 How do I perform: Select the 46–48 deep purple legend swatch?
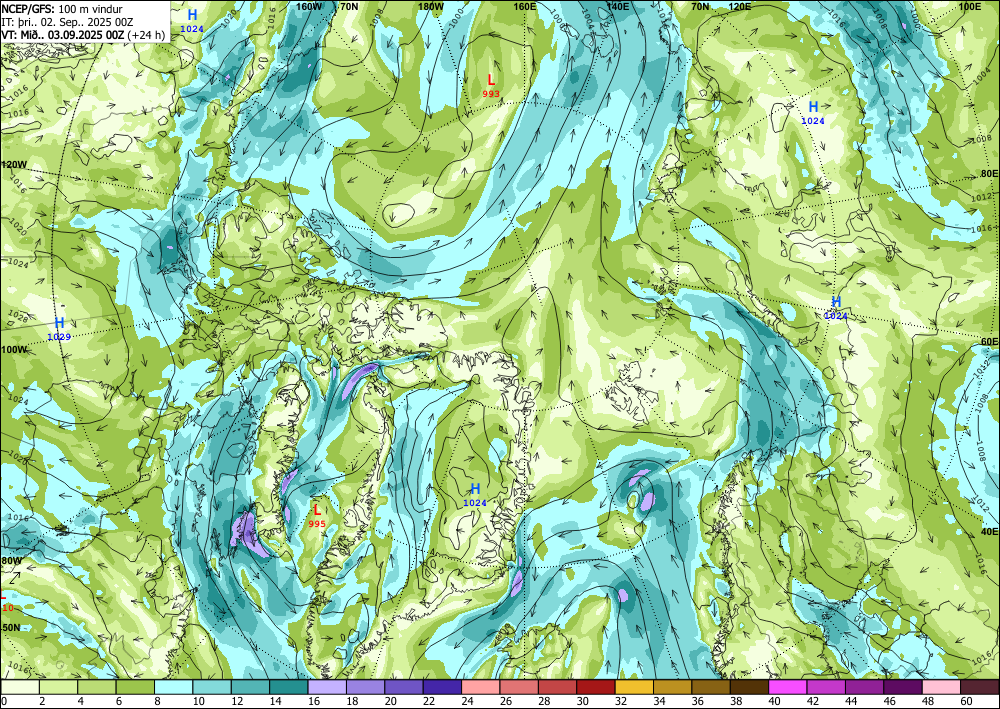(902, 687)
